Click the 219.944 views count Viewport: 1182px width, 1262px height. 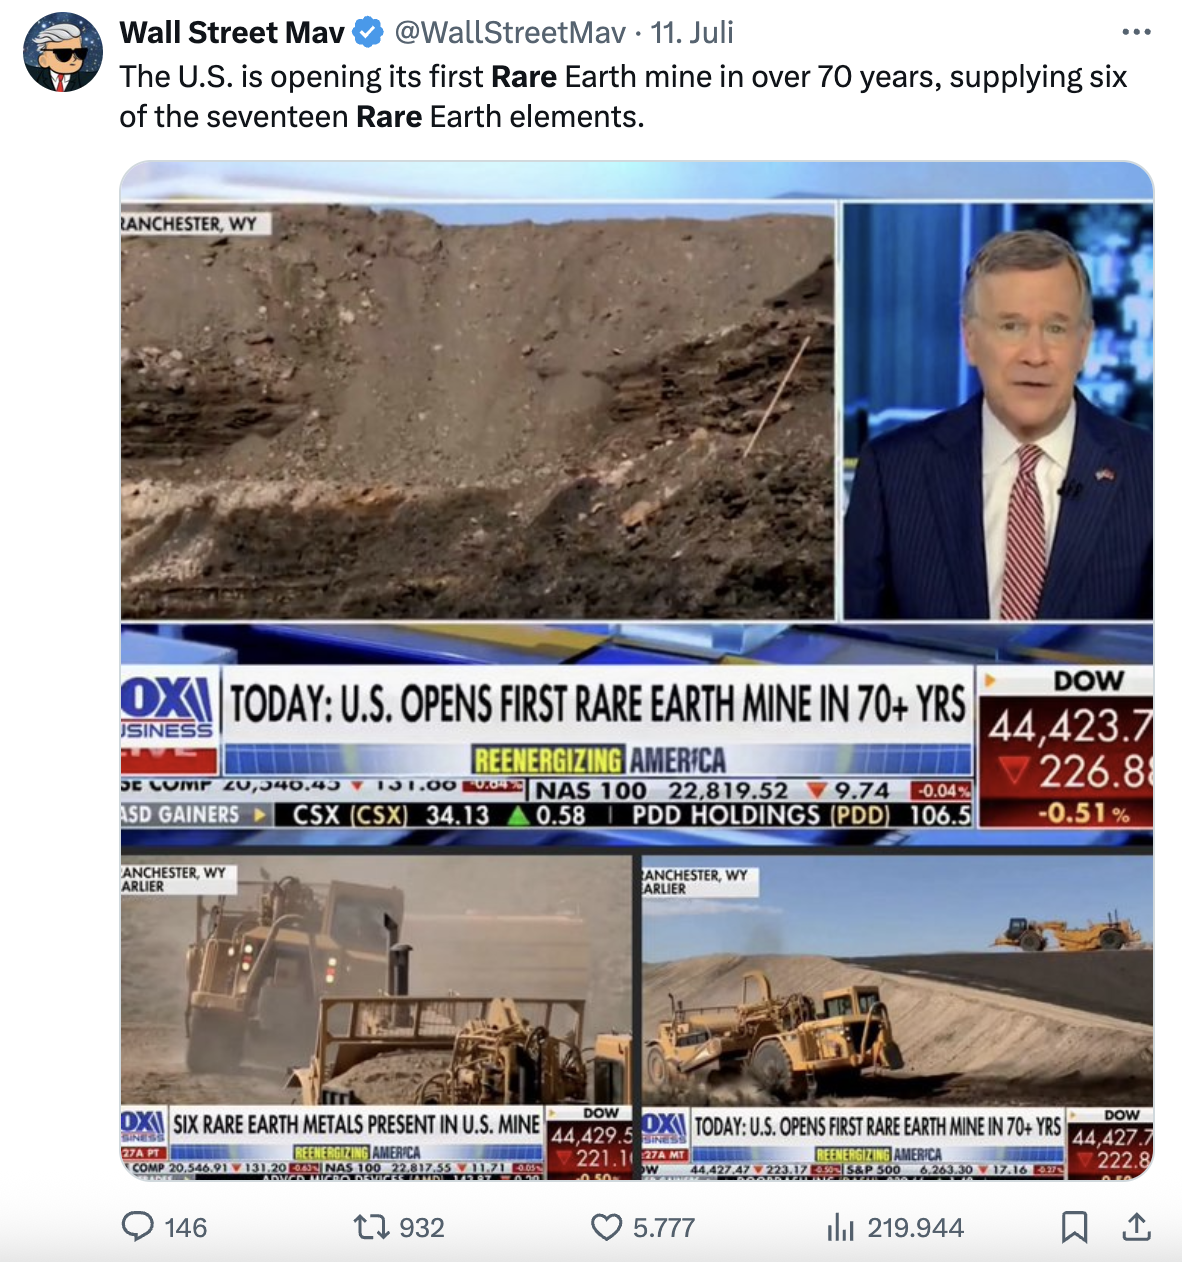pos(915,1228)
